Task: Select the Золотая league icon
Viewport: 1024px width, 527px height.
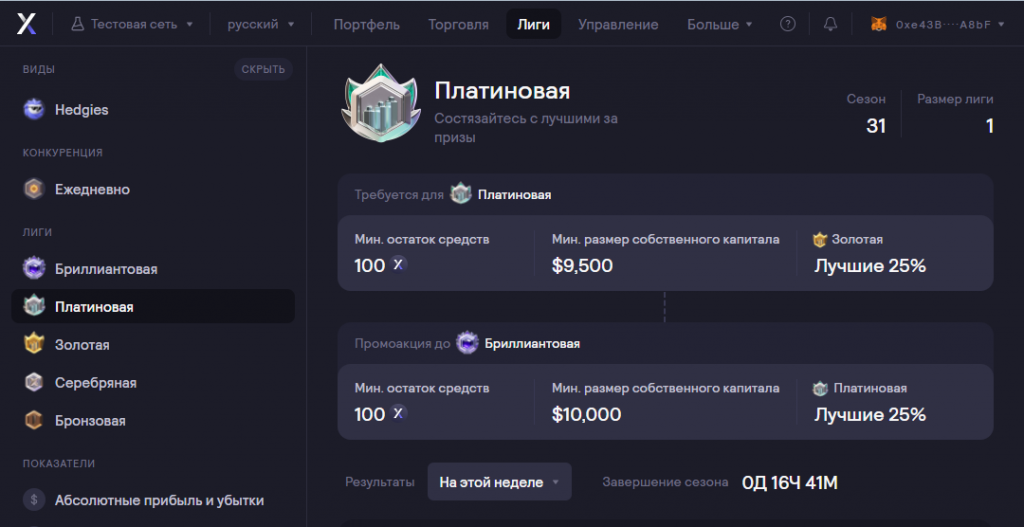Action: point(35,344)
